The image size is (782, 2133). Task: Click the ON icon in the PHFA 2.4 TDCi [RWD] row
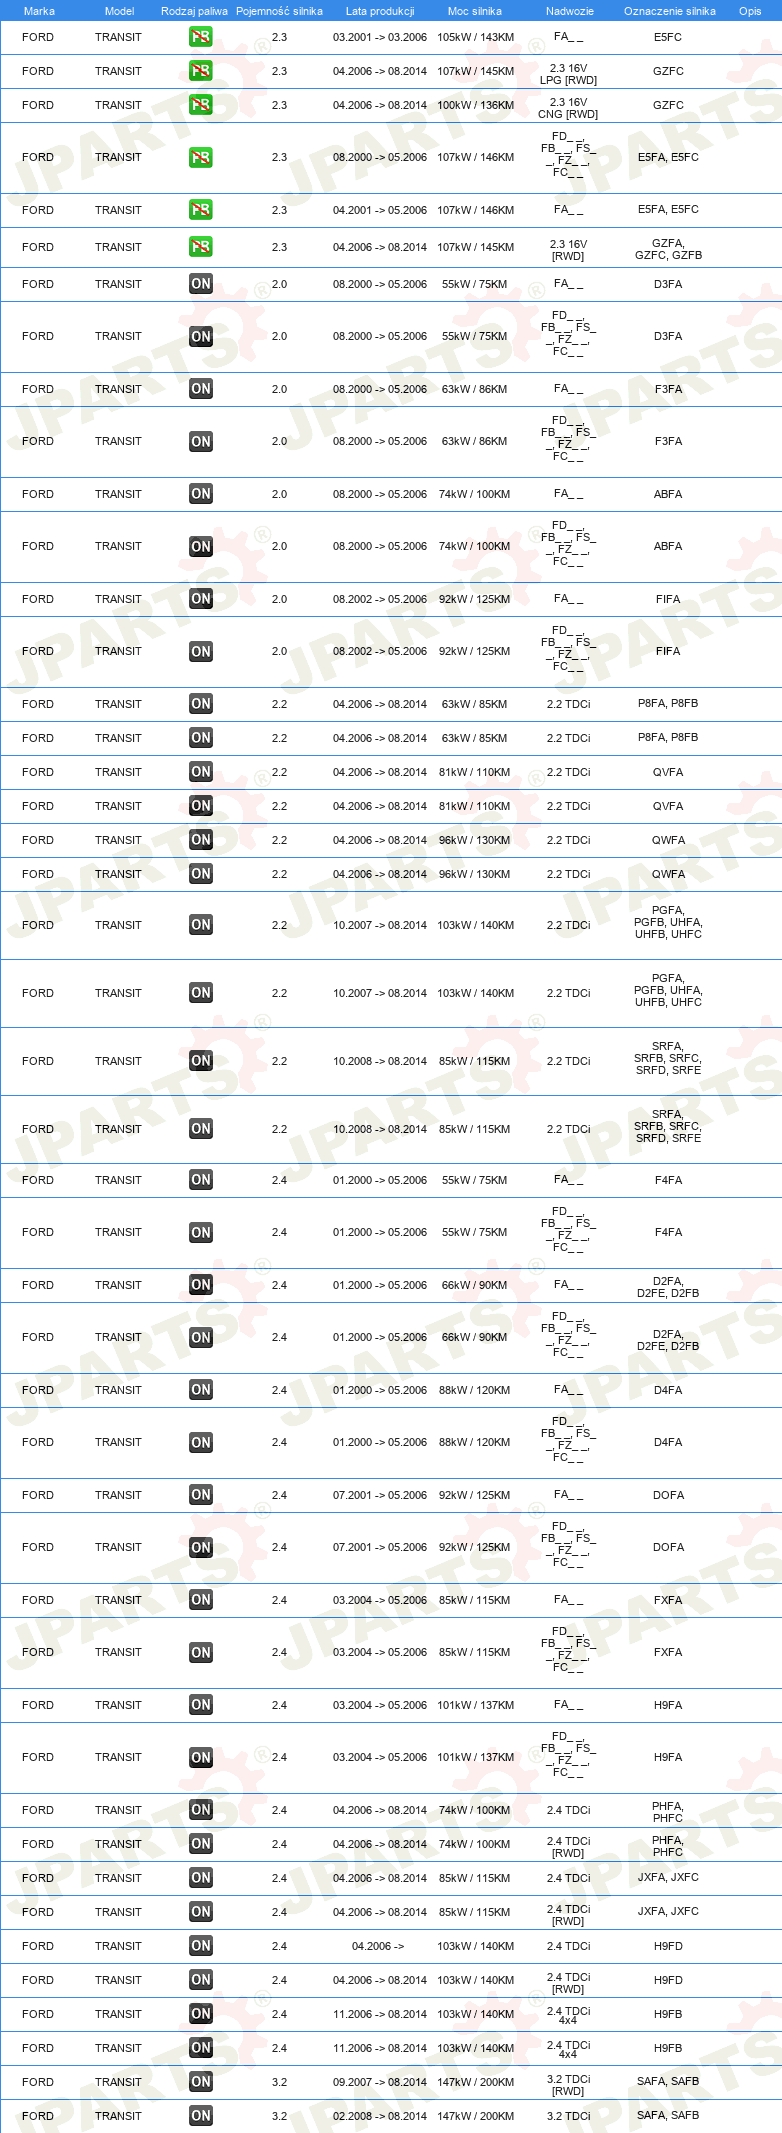point(201,1844)
